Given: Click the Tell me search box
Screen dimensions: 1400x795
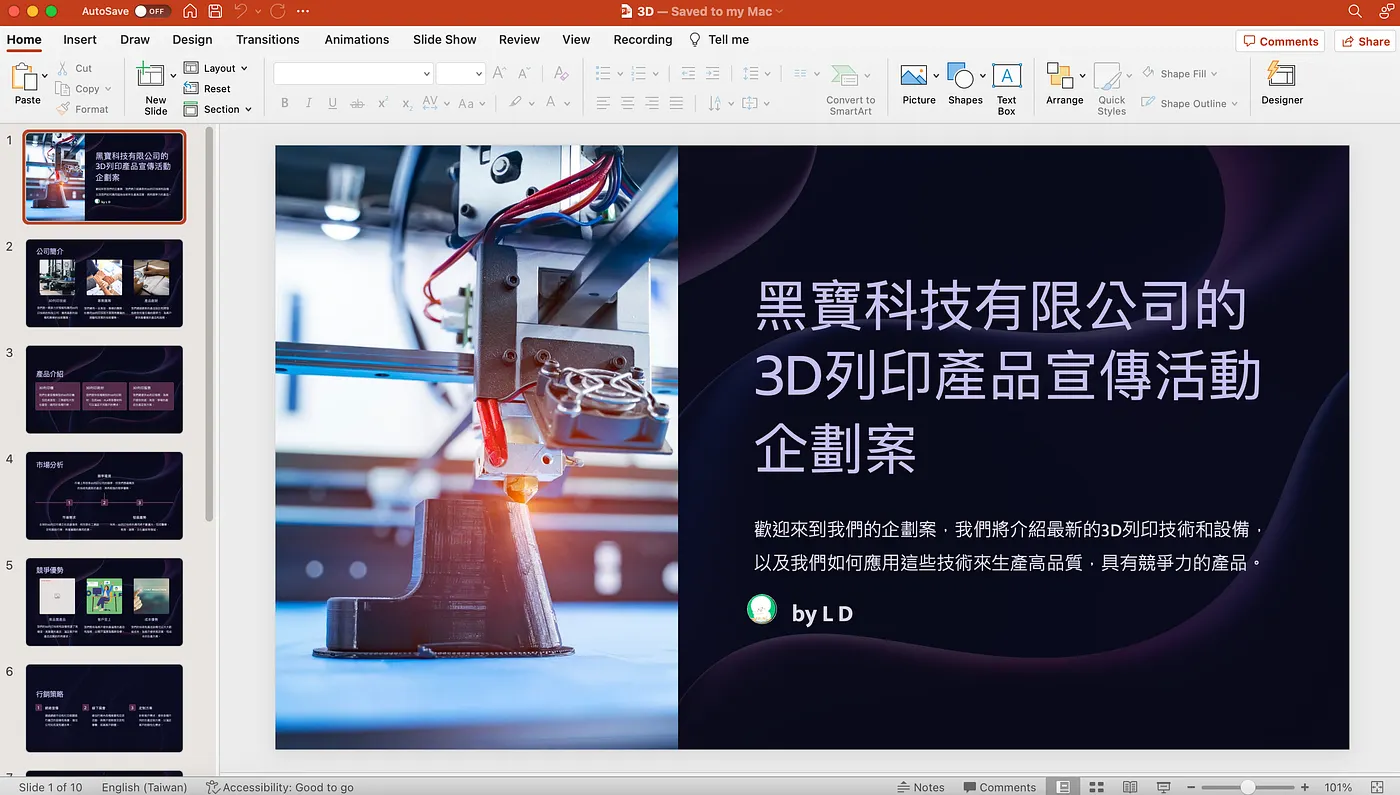Looking at the screenshot, I should click(x=719, y=39).
